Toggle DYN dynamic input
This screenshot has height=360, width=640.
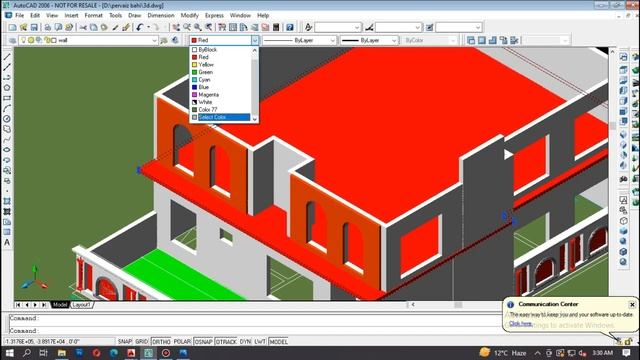[245, 342]
